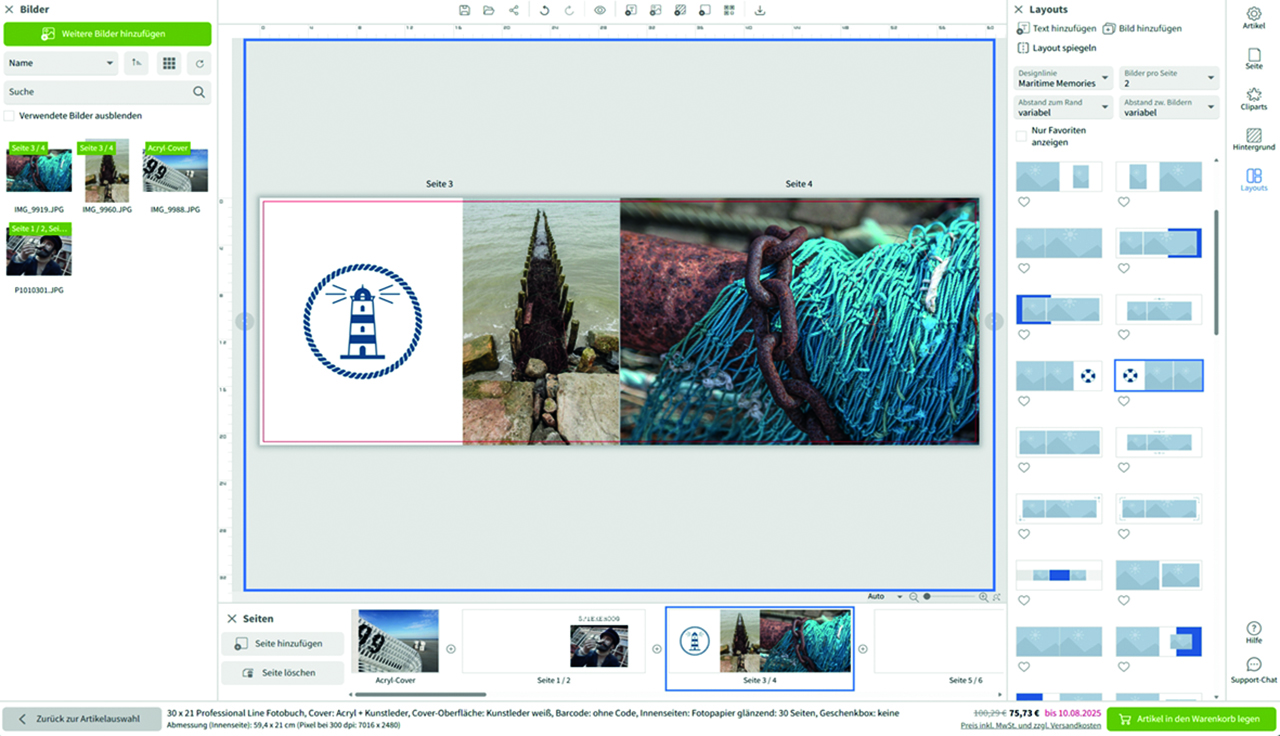Adjust the zoom slider below the canvas
Viewport: 1280px width, 736px height.
[927, 597]
